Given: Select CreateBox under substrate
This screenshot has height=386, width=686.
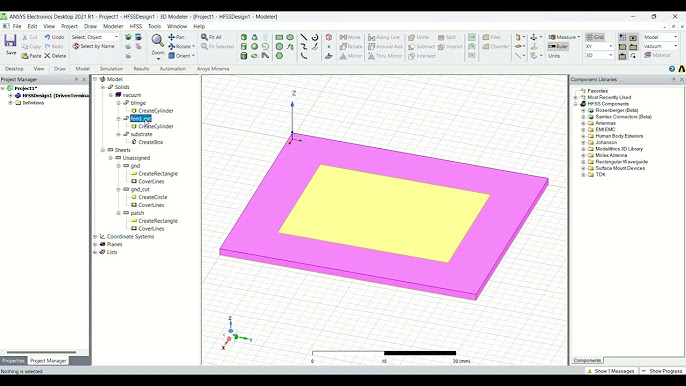Looking at the screenshot, I should (150, 142).
